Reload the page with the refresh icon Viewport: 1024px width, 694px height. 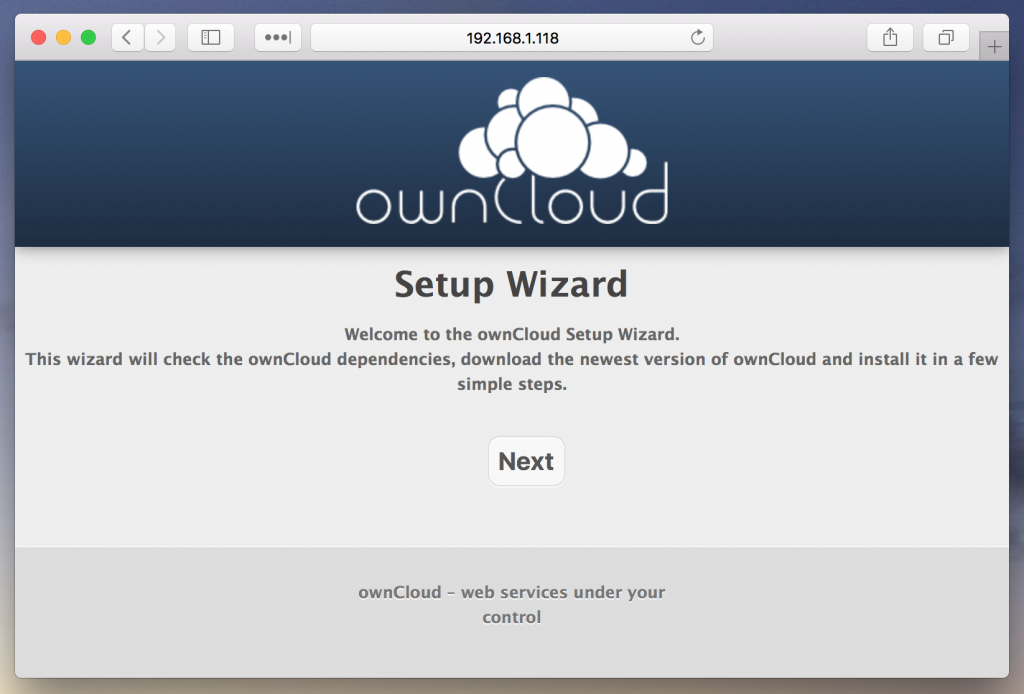[x=697, y=37]
